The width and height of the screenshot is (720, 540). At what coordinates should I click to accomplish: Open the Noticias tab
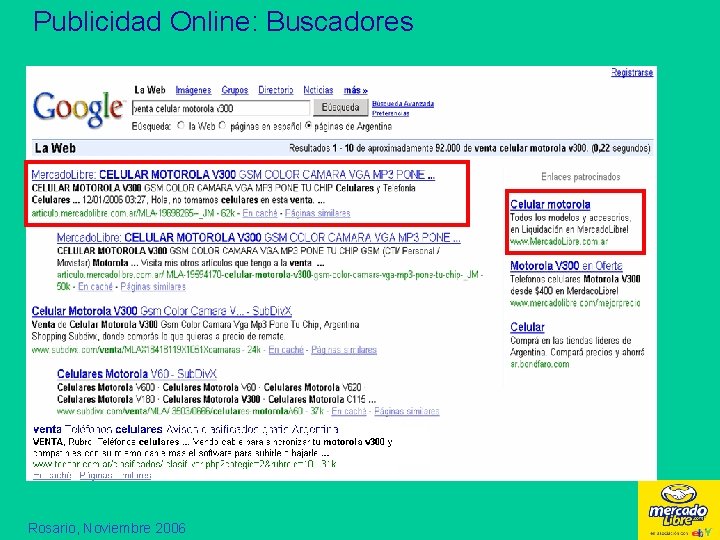point(318,90)
